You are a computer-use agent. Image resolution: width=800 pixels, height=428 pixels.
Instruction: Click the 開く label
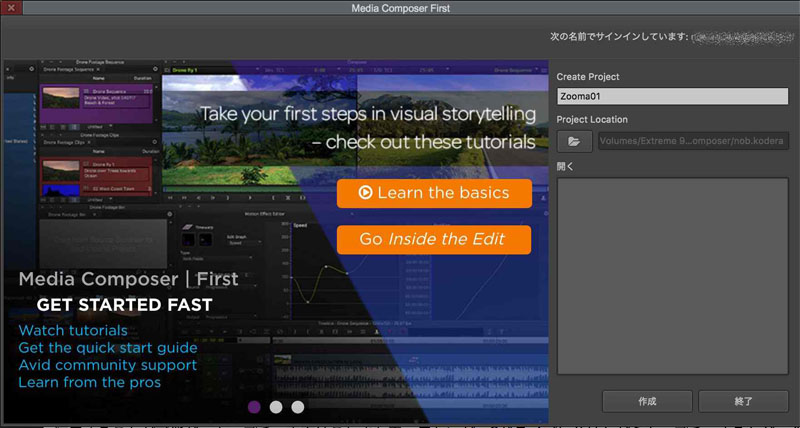[565, 166]
